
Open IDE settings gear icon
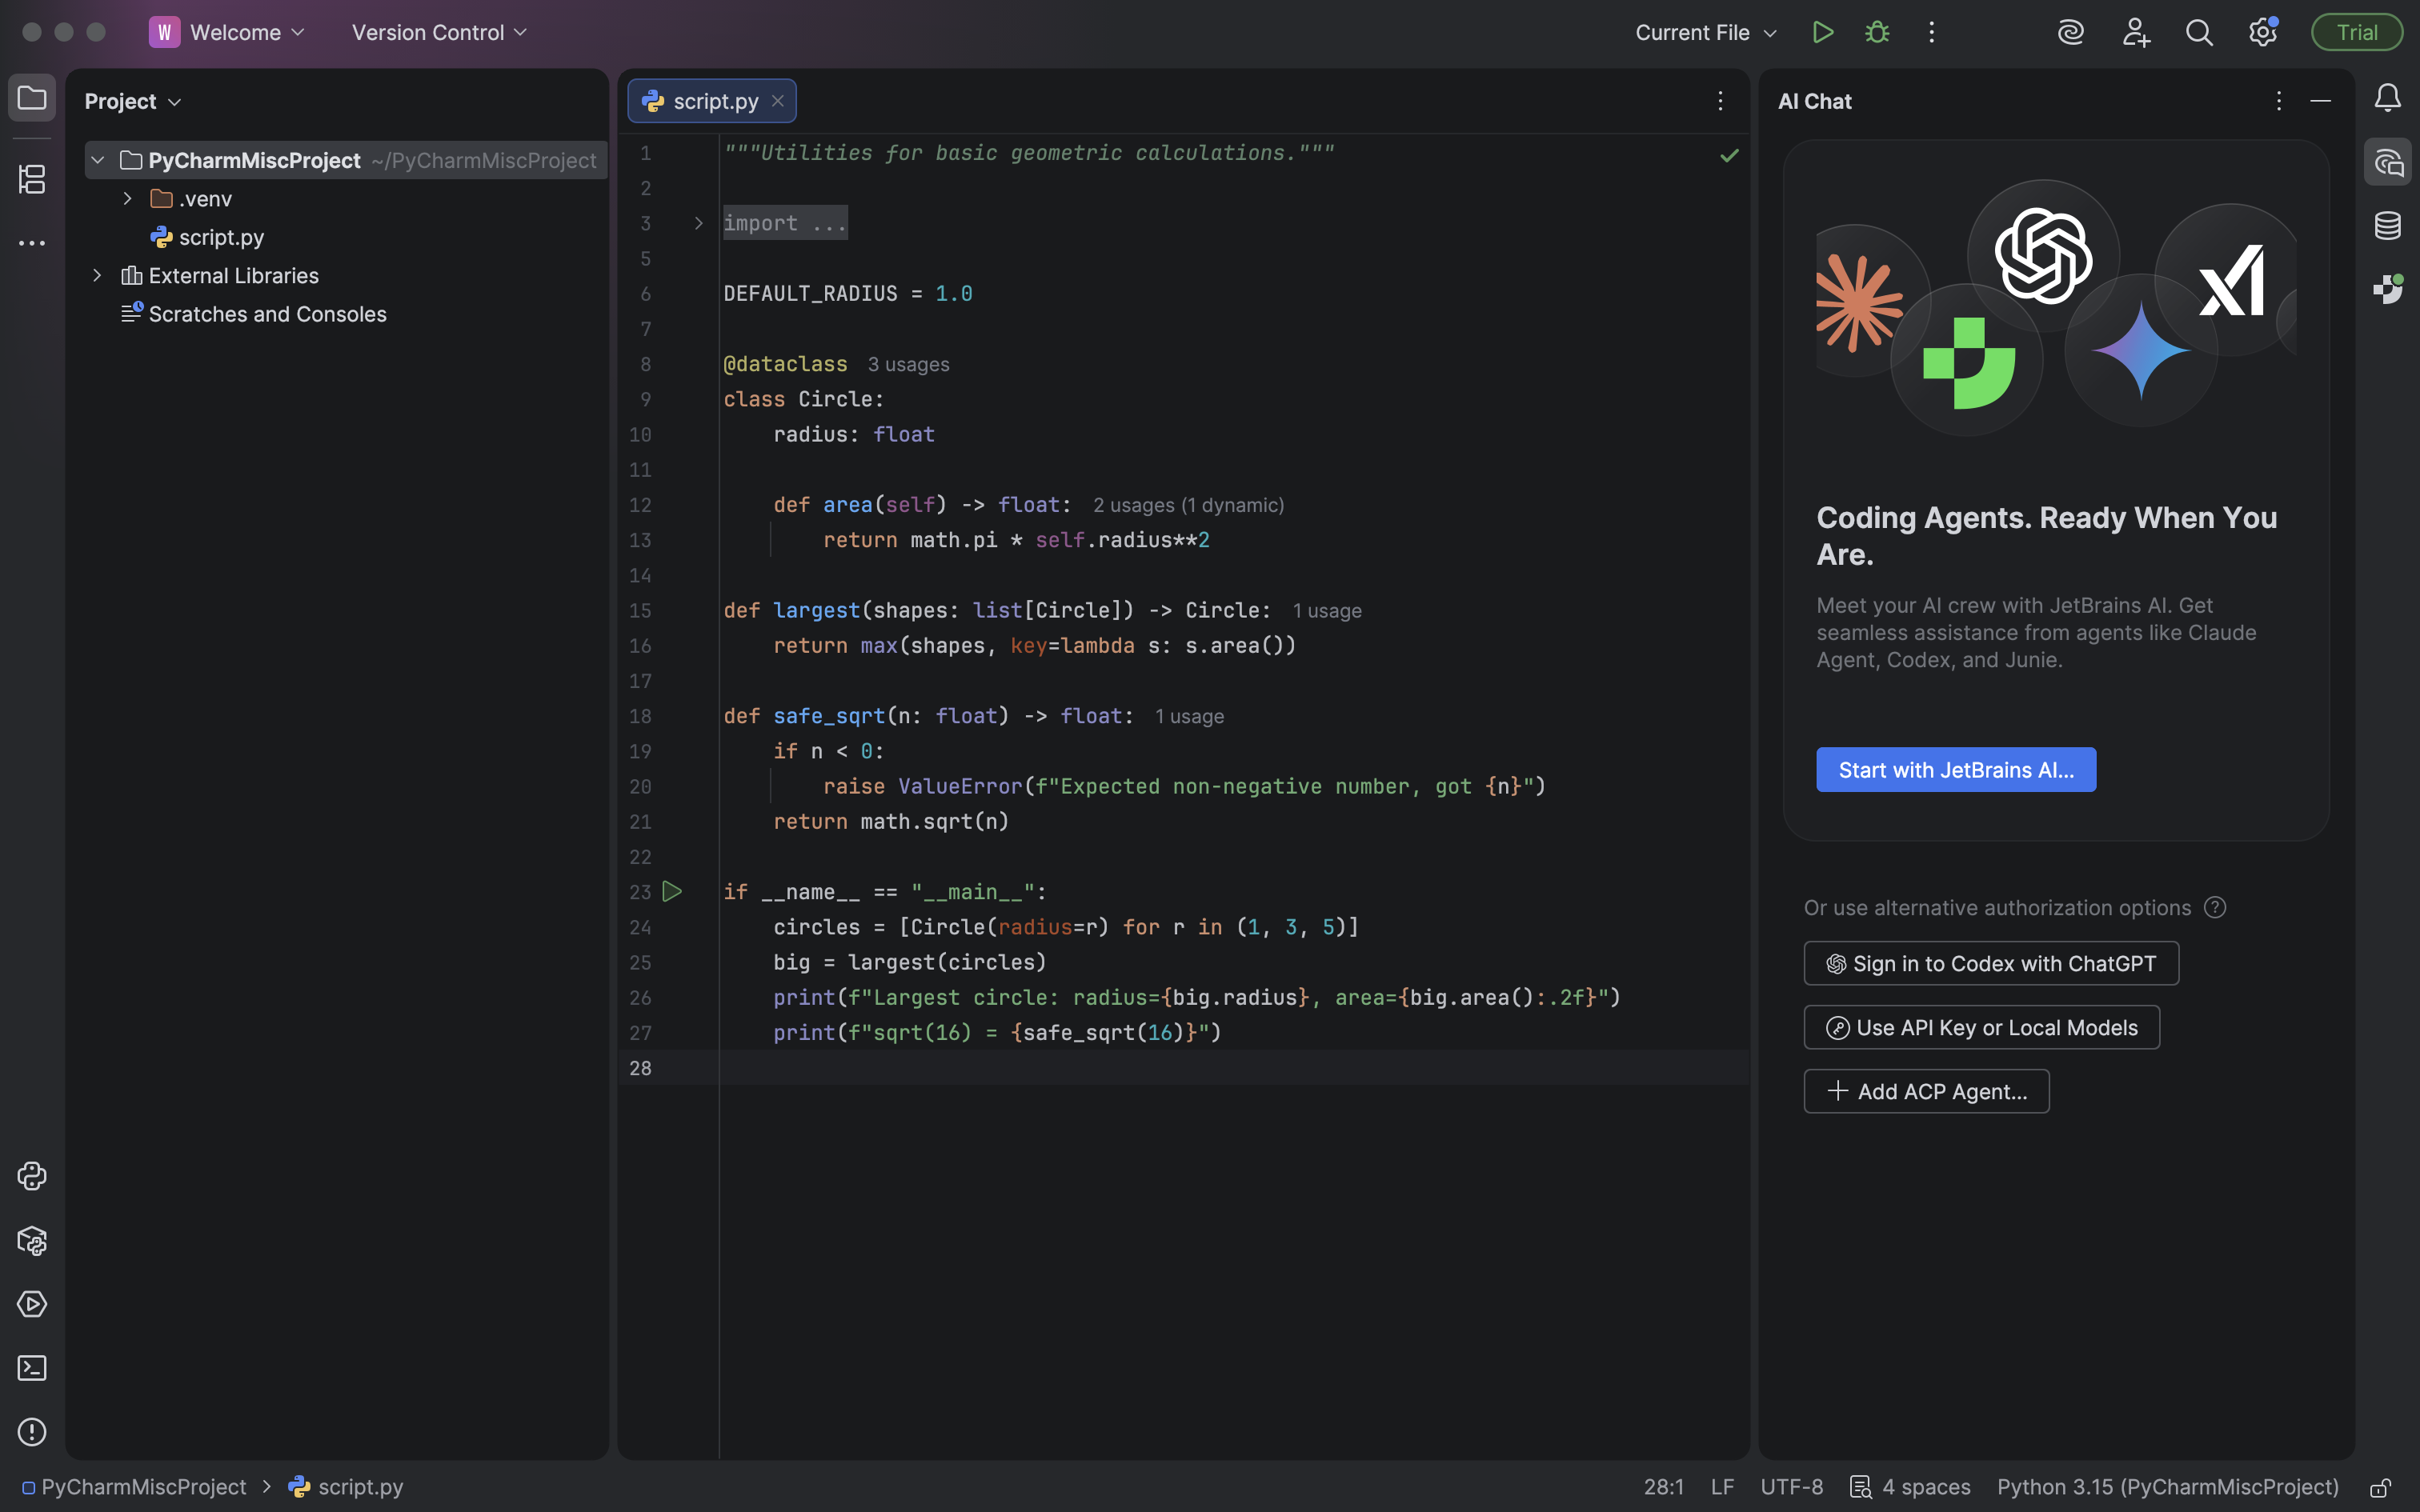(x=2263, y=32)
